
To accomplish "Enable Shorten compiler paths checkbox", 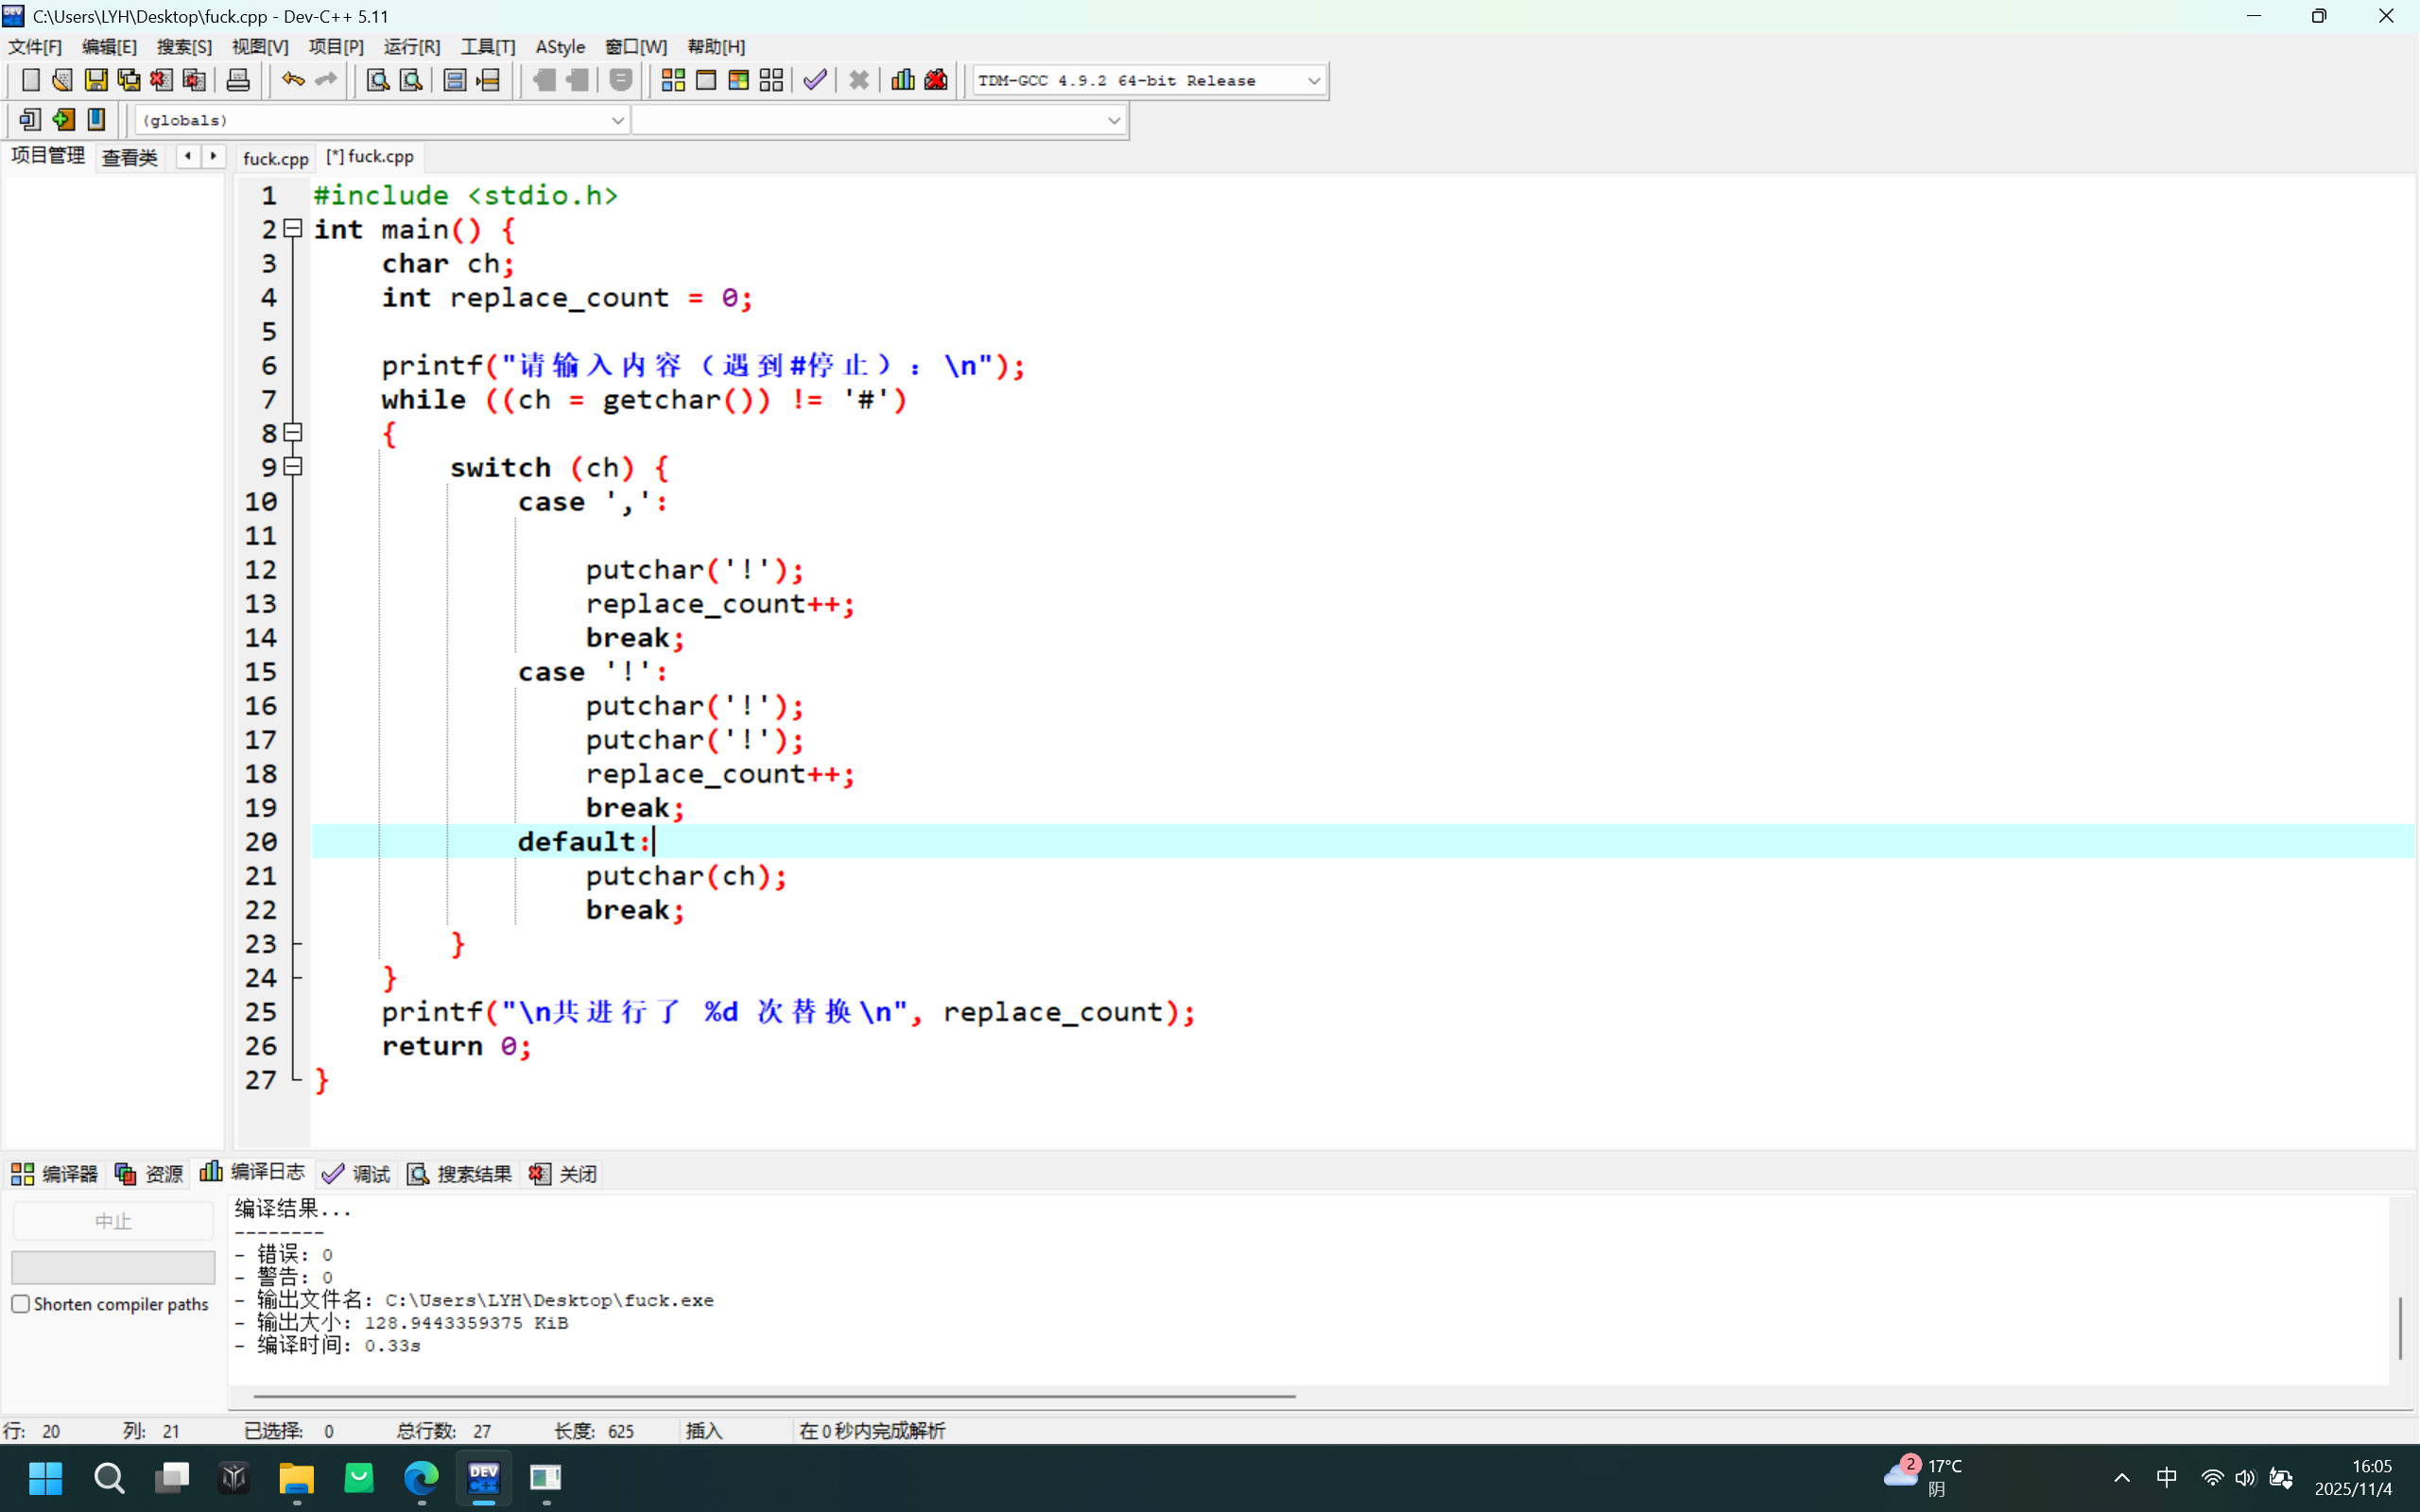I will coord(21,1304).
